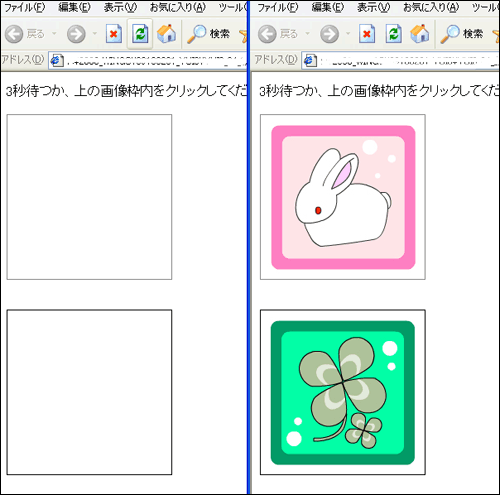
Task: Click アドレス(D) label in right window
Action: pos(276,60)
